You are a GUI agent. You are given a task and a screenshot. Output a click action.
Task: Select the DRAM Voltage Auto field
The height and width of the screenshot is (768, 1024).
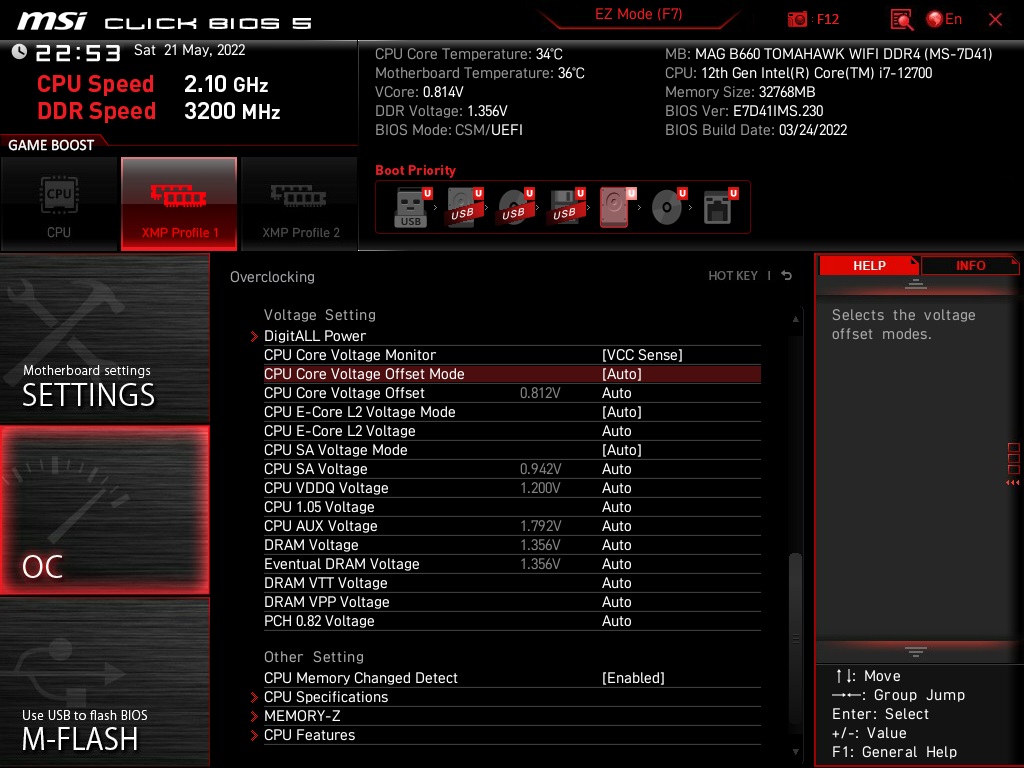tap(616, 545)
